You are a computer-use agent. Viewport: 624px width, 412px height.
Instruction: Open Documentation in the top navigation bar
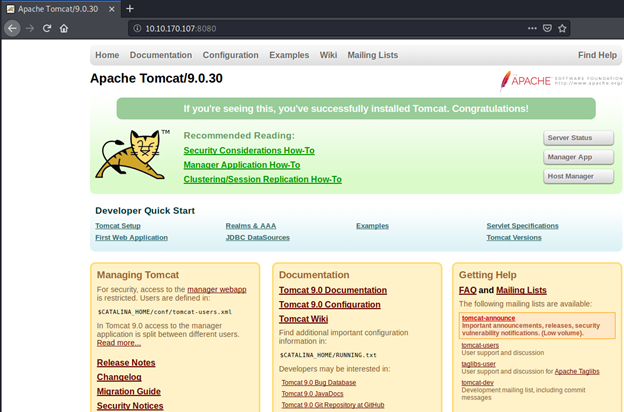point(161,55)
